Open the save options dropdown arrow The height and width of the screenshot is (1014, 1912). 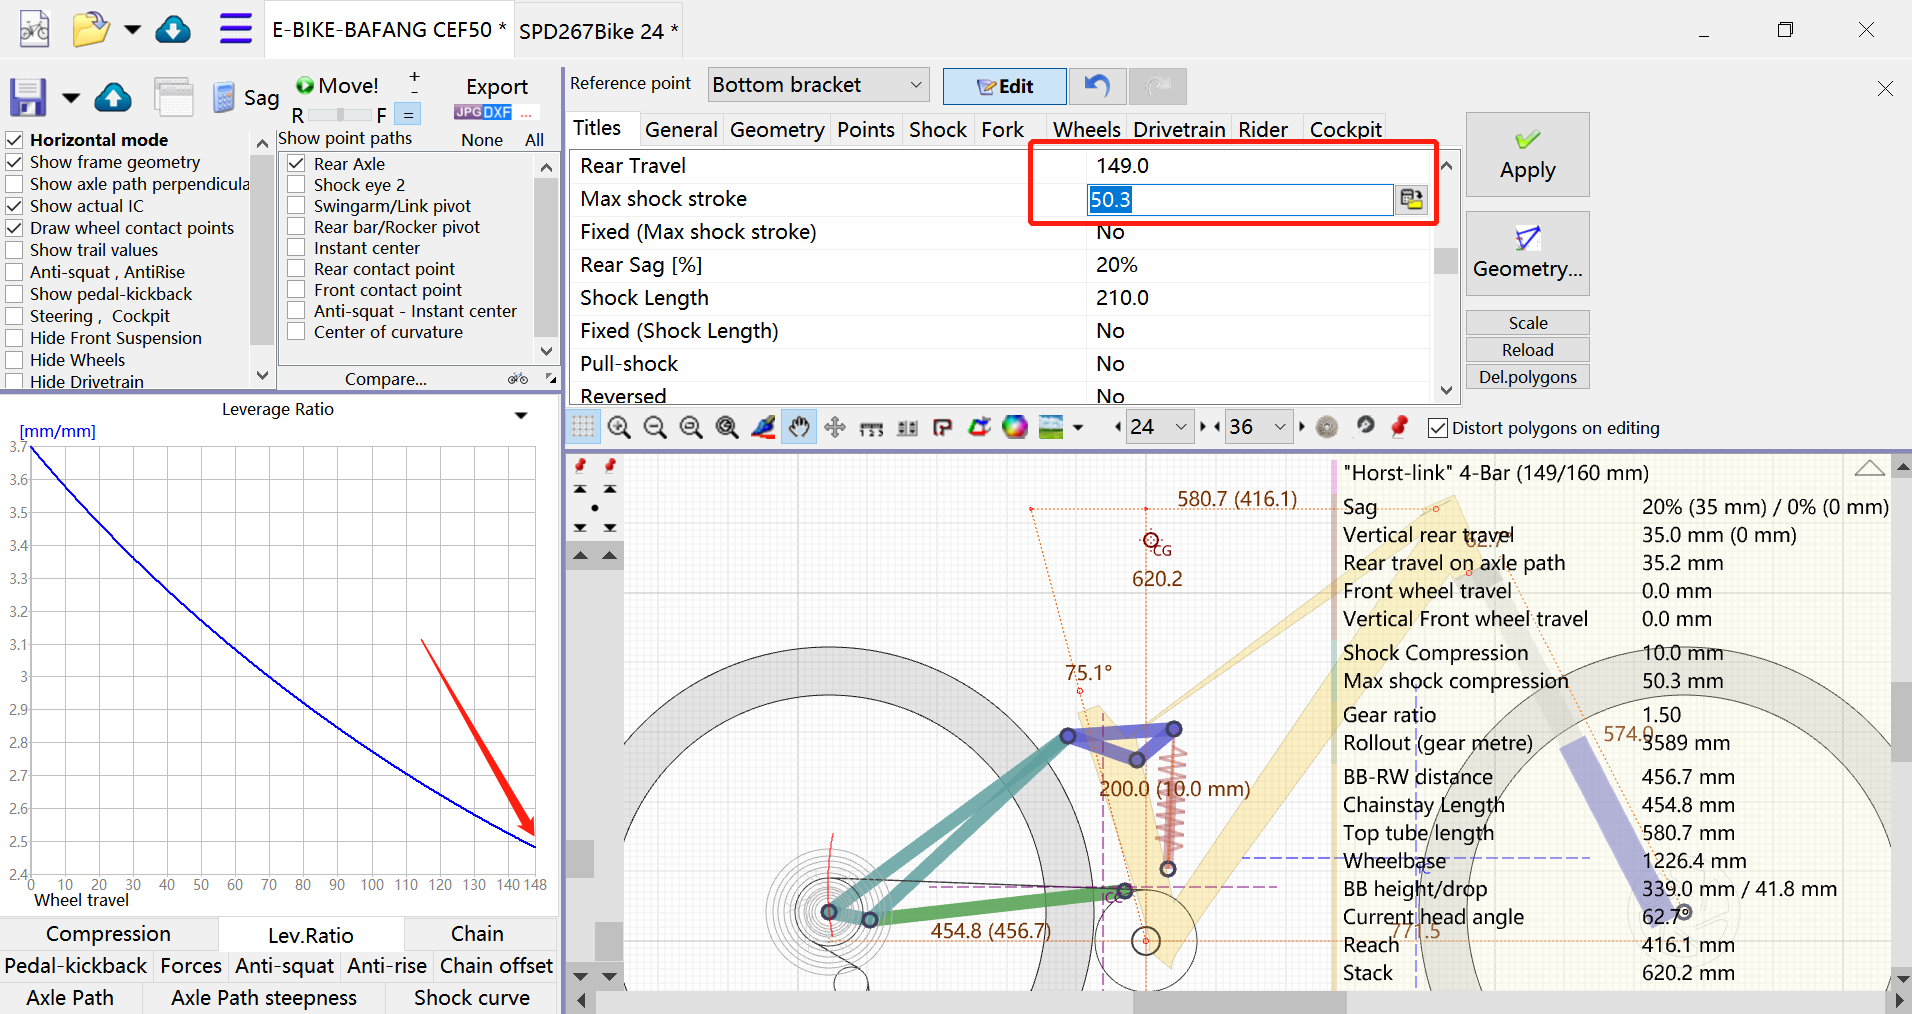71,98
